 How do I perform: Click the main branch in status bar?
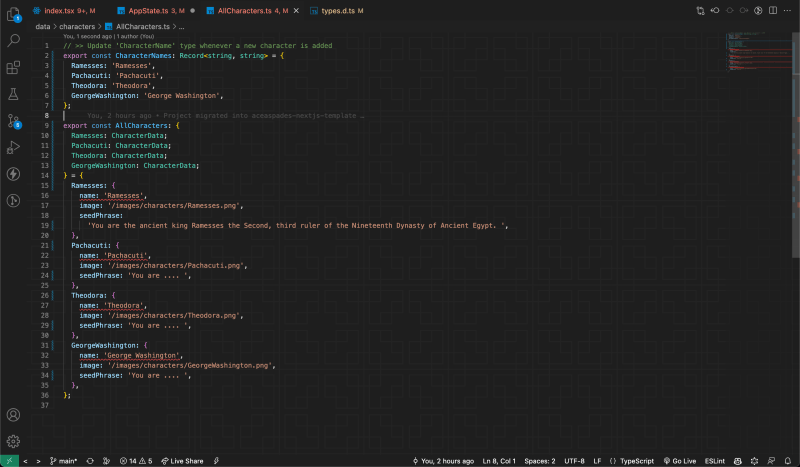64,461
